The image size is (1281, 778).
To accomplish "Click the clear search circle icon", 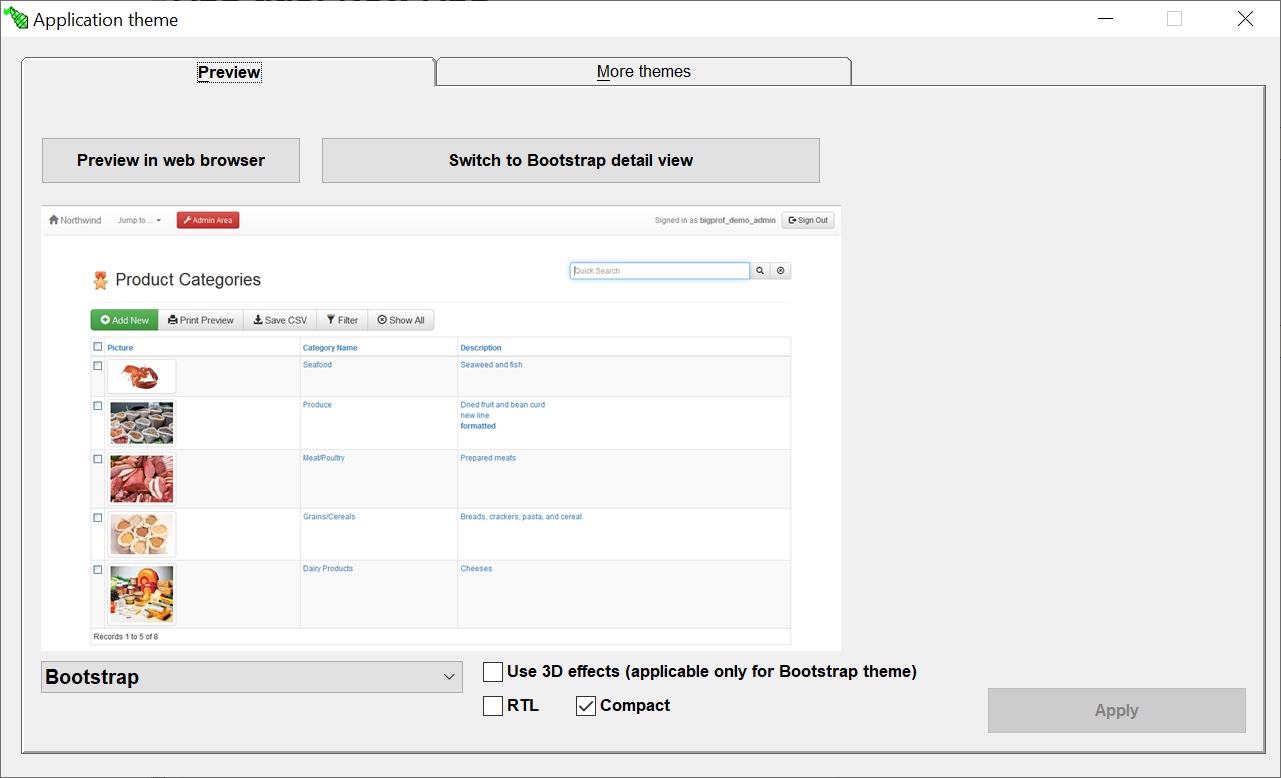I will [x=781, y=271].
